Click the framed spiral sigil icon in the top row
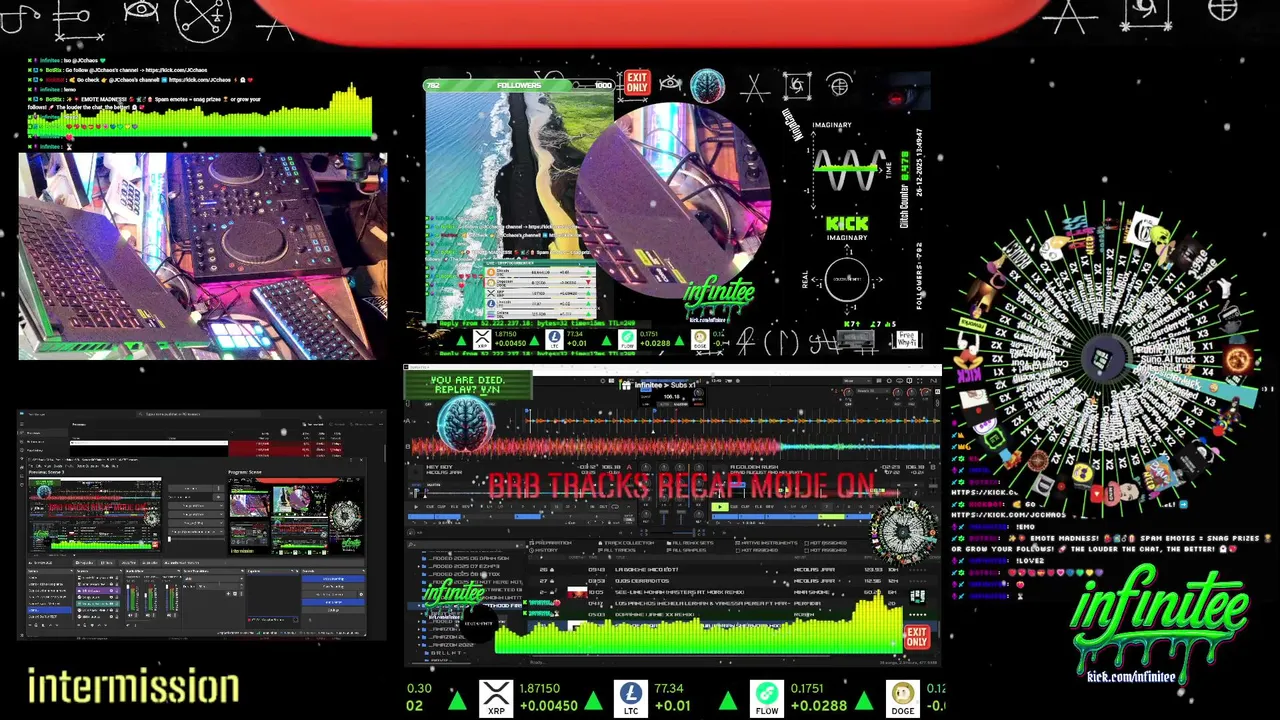 [797, 87]
